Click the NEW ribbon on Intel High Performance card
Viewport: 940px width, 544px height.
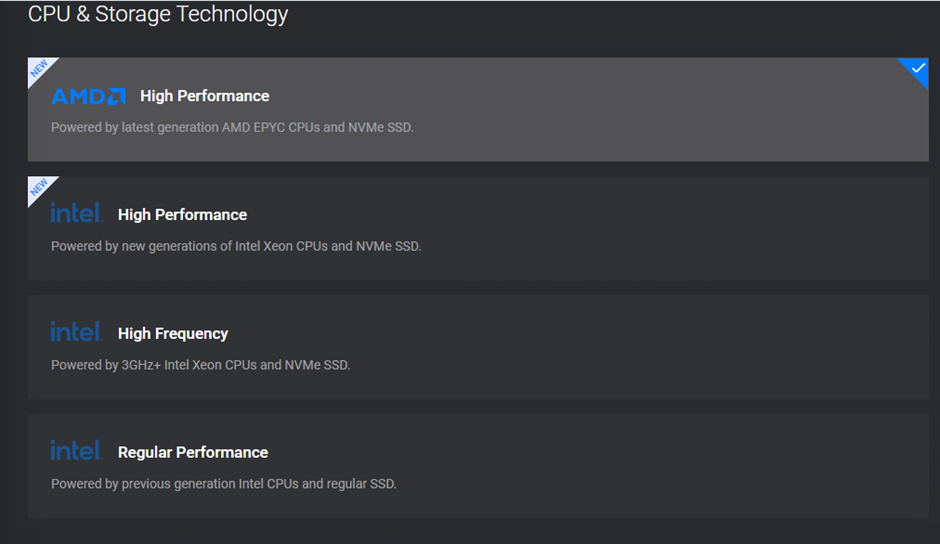click(x=39, y=188)
